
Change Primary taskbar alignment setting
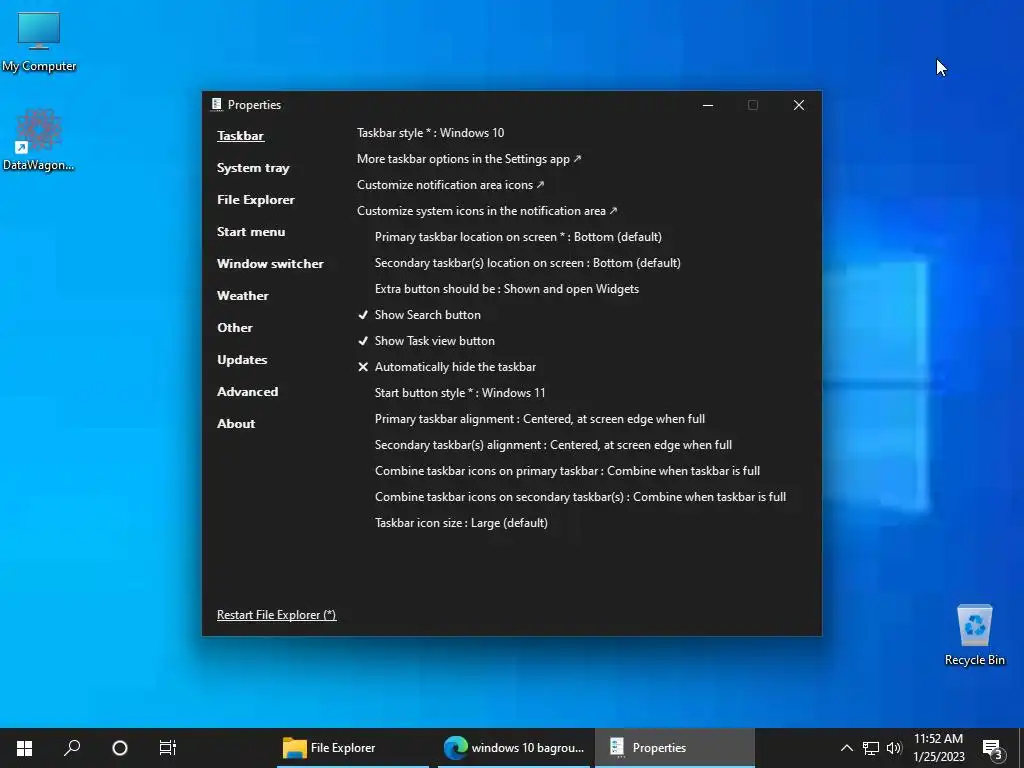point(539,419)
